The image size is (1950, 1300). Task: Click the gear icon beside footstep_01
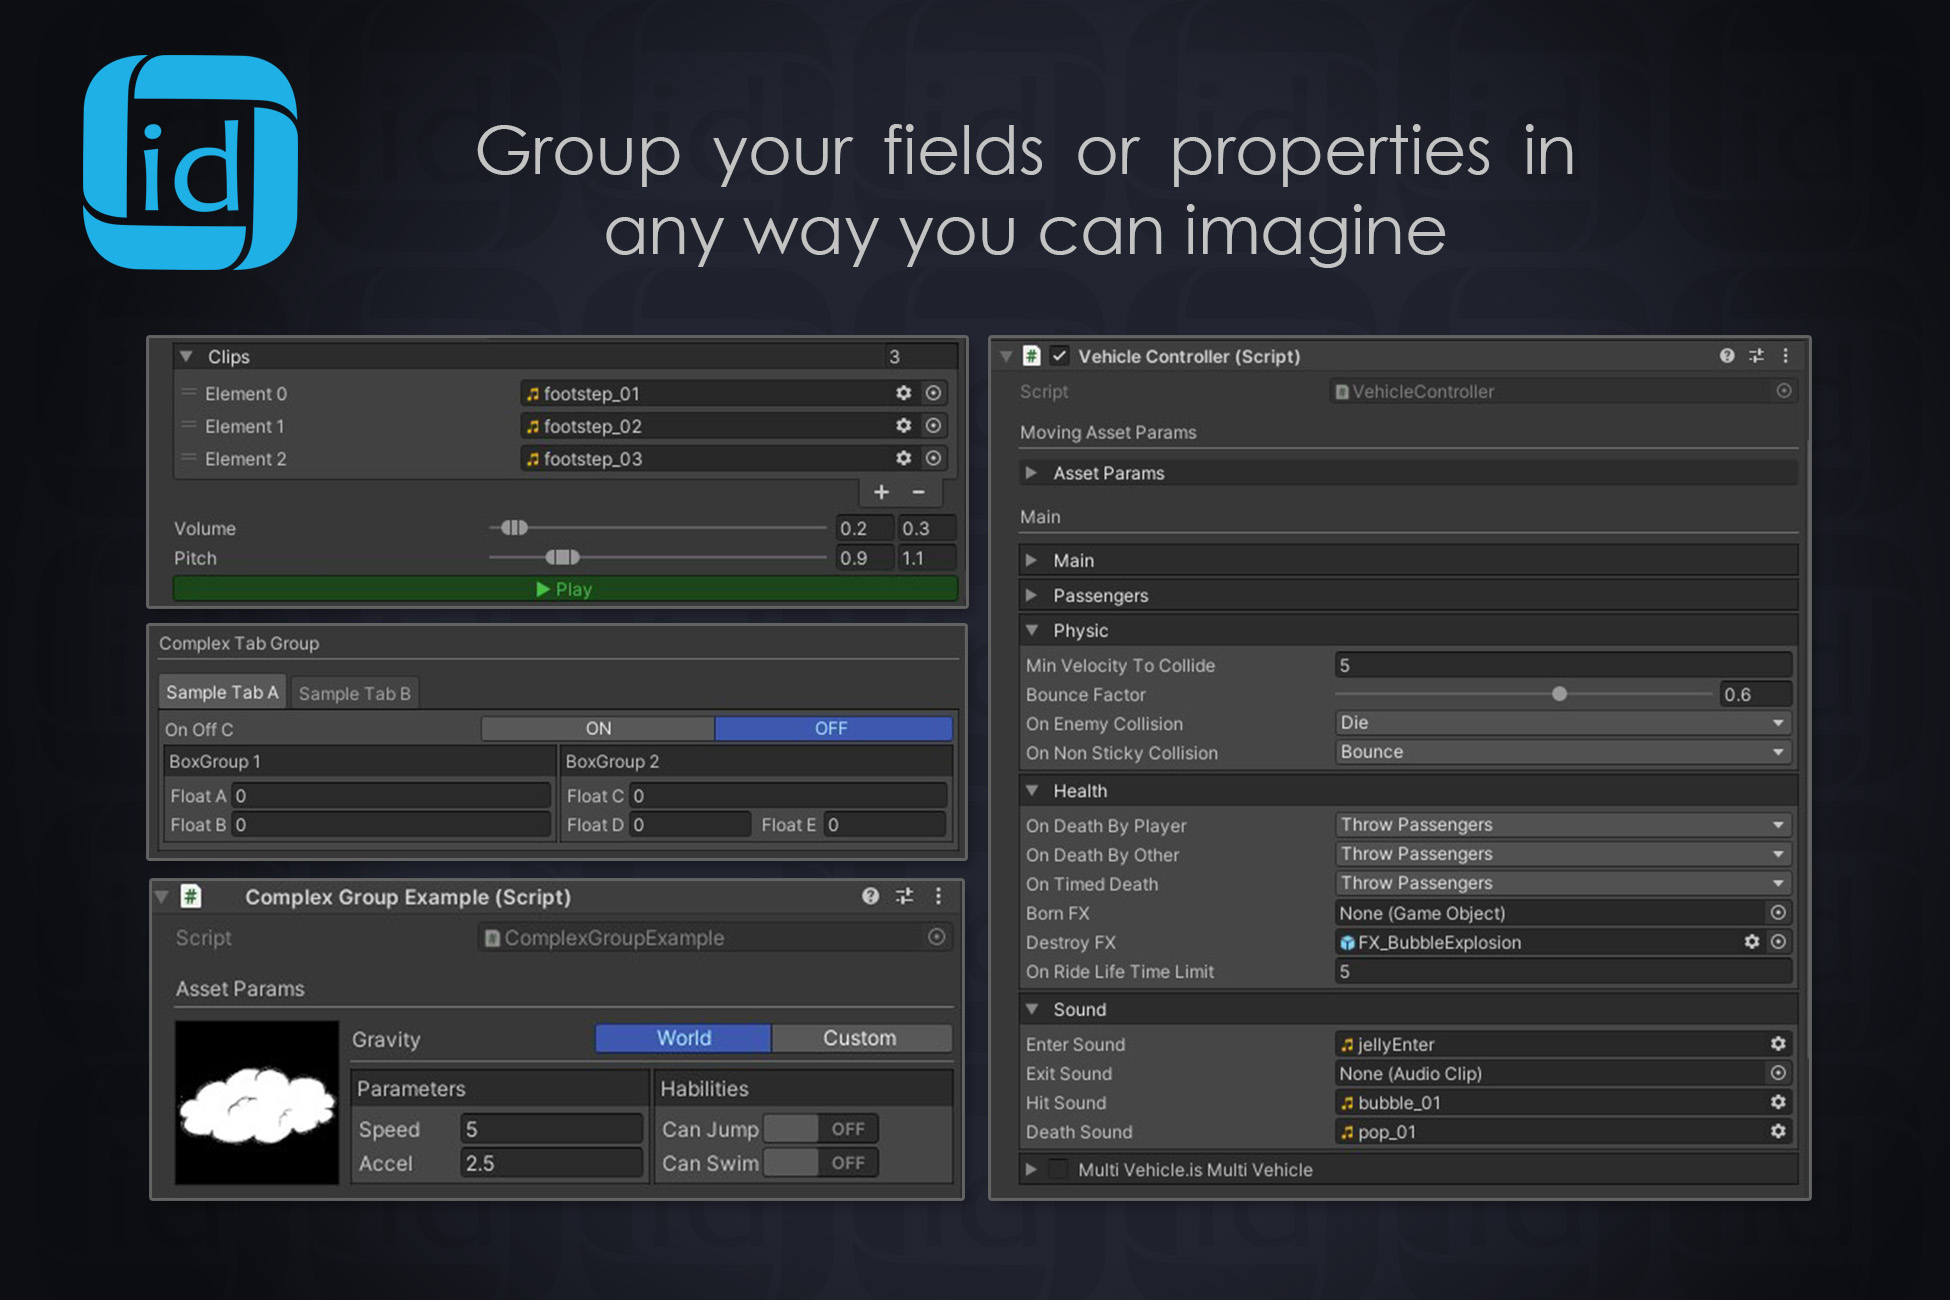(x=903, y=393)
